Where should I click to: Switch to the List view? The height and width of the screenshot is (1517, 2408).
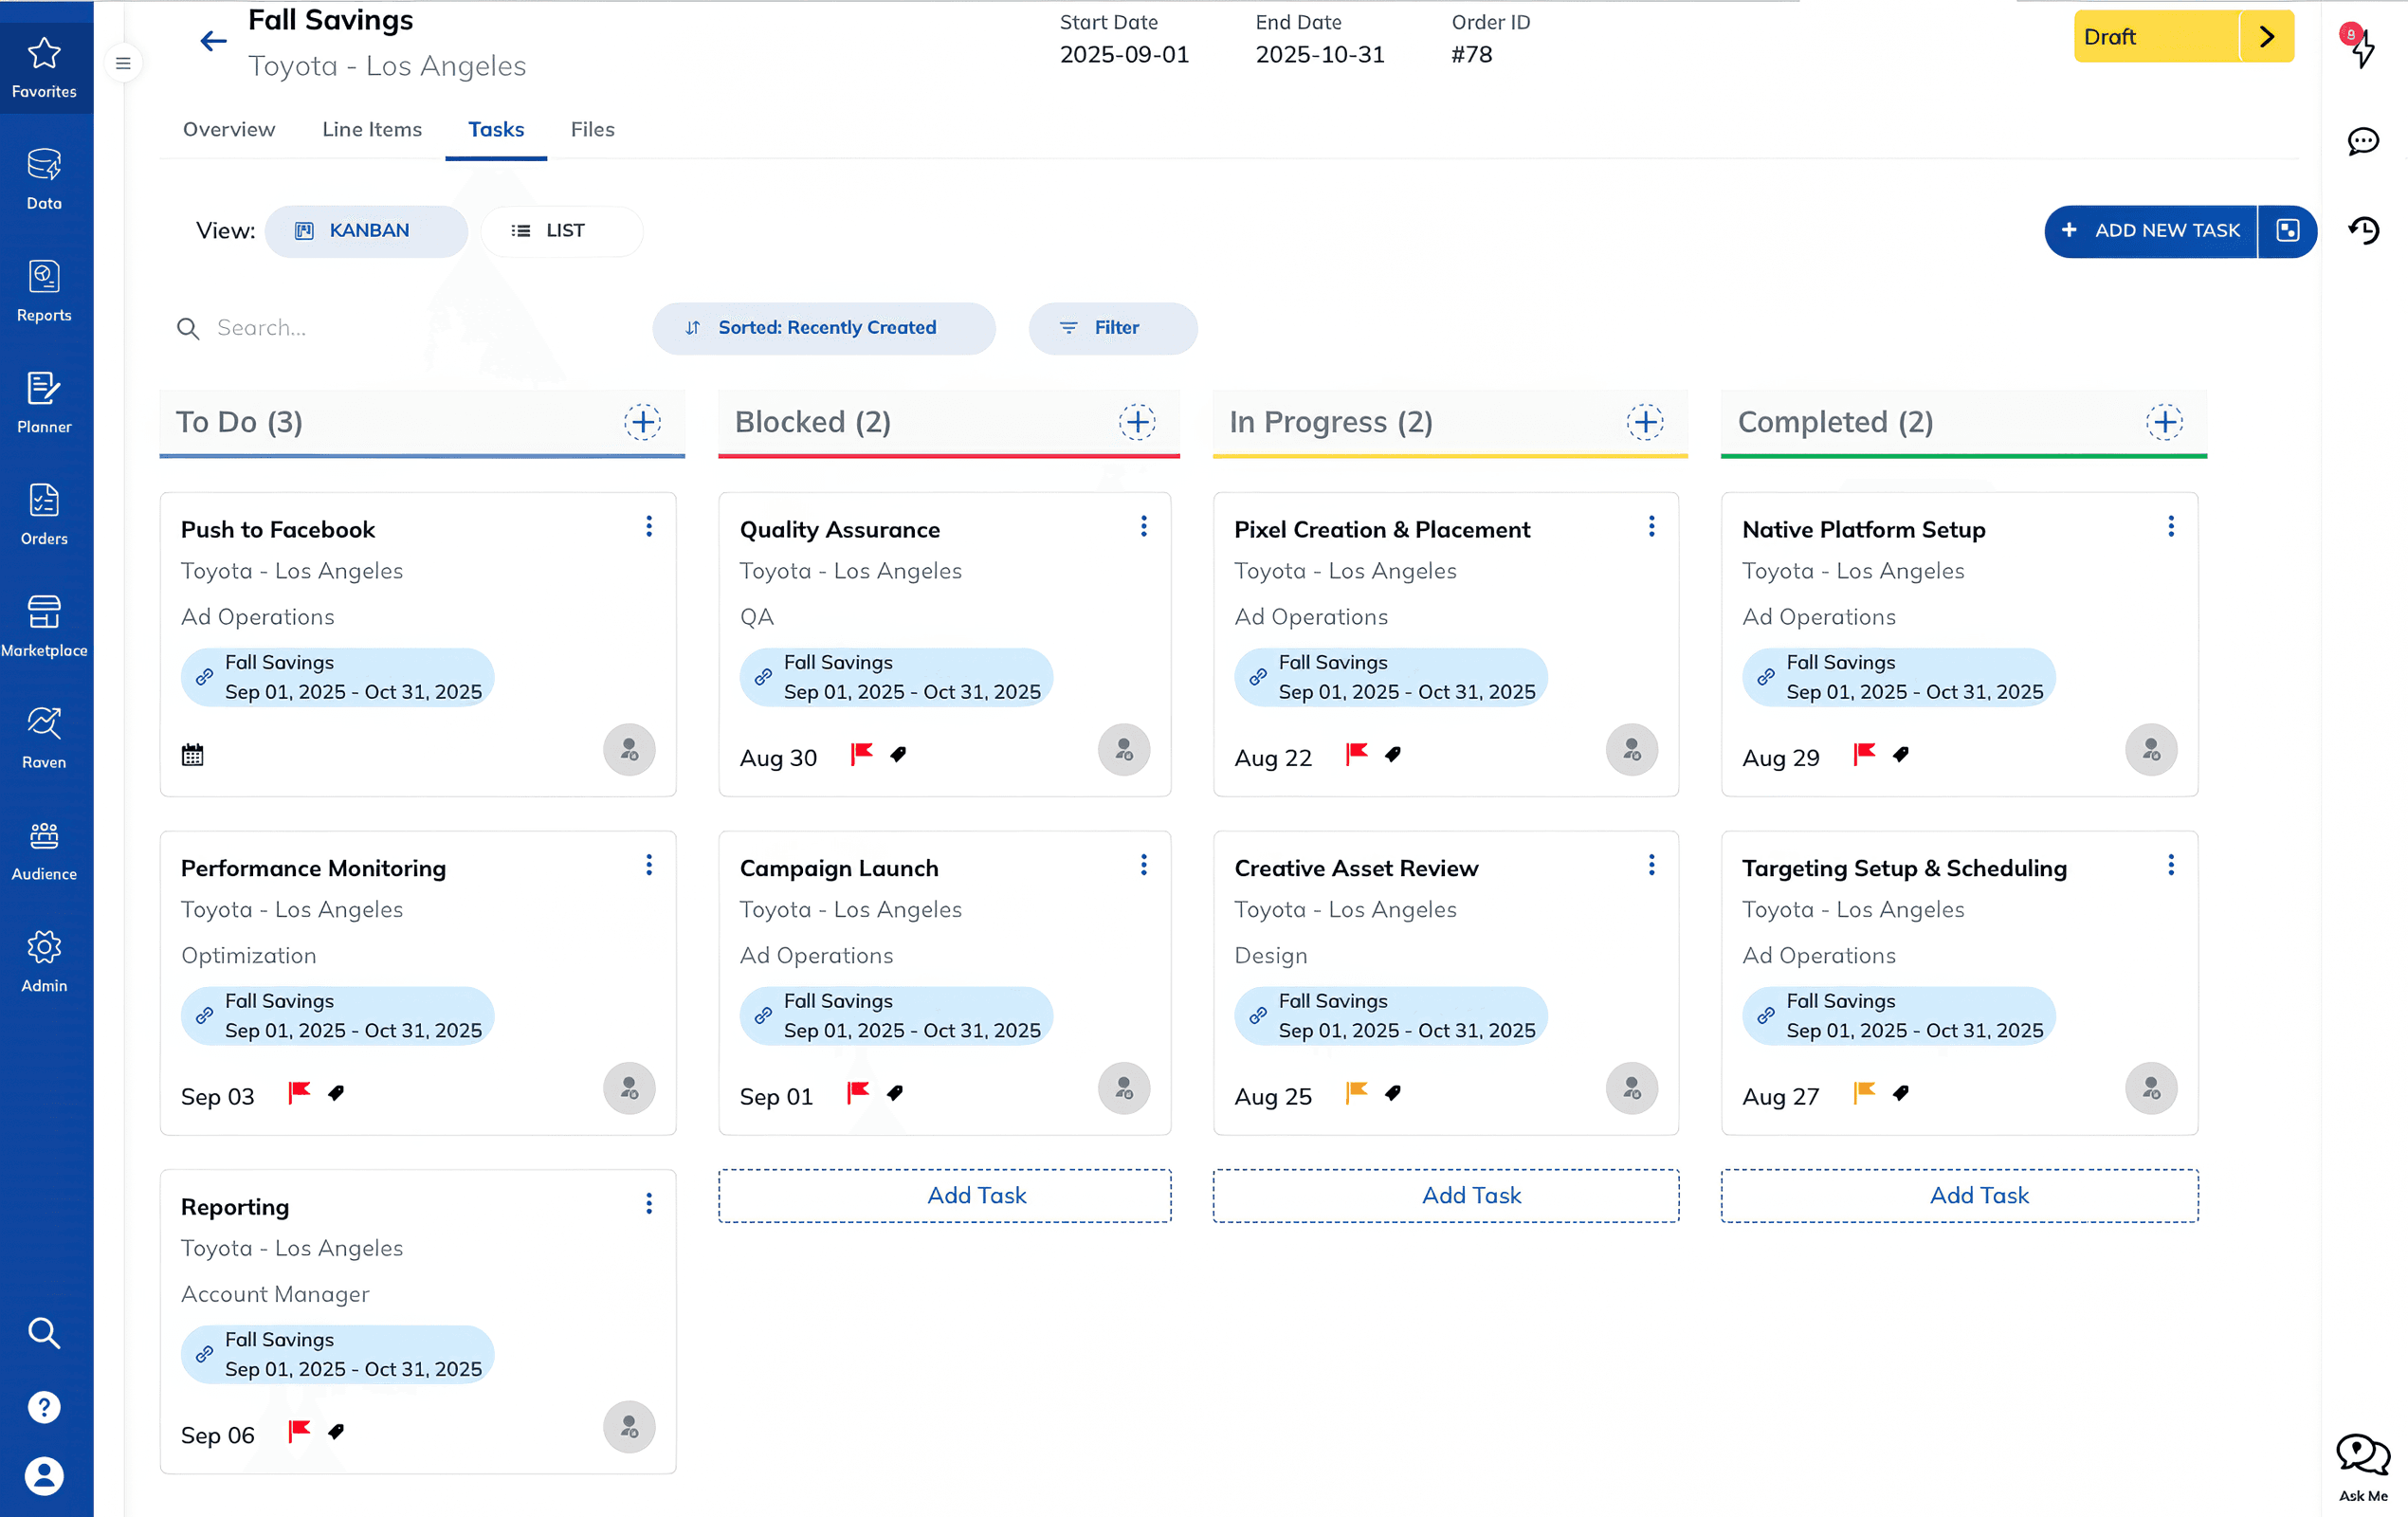pyautogui.click(x=561, y=231)
